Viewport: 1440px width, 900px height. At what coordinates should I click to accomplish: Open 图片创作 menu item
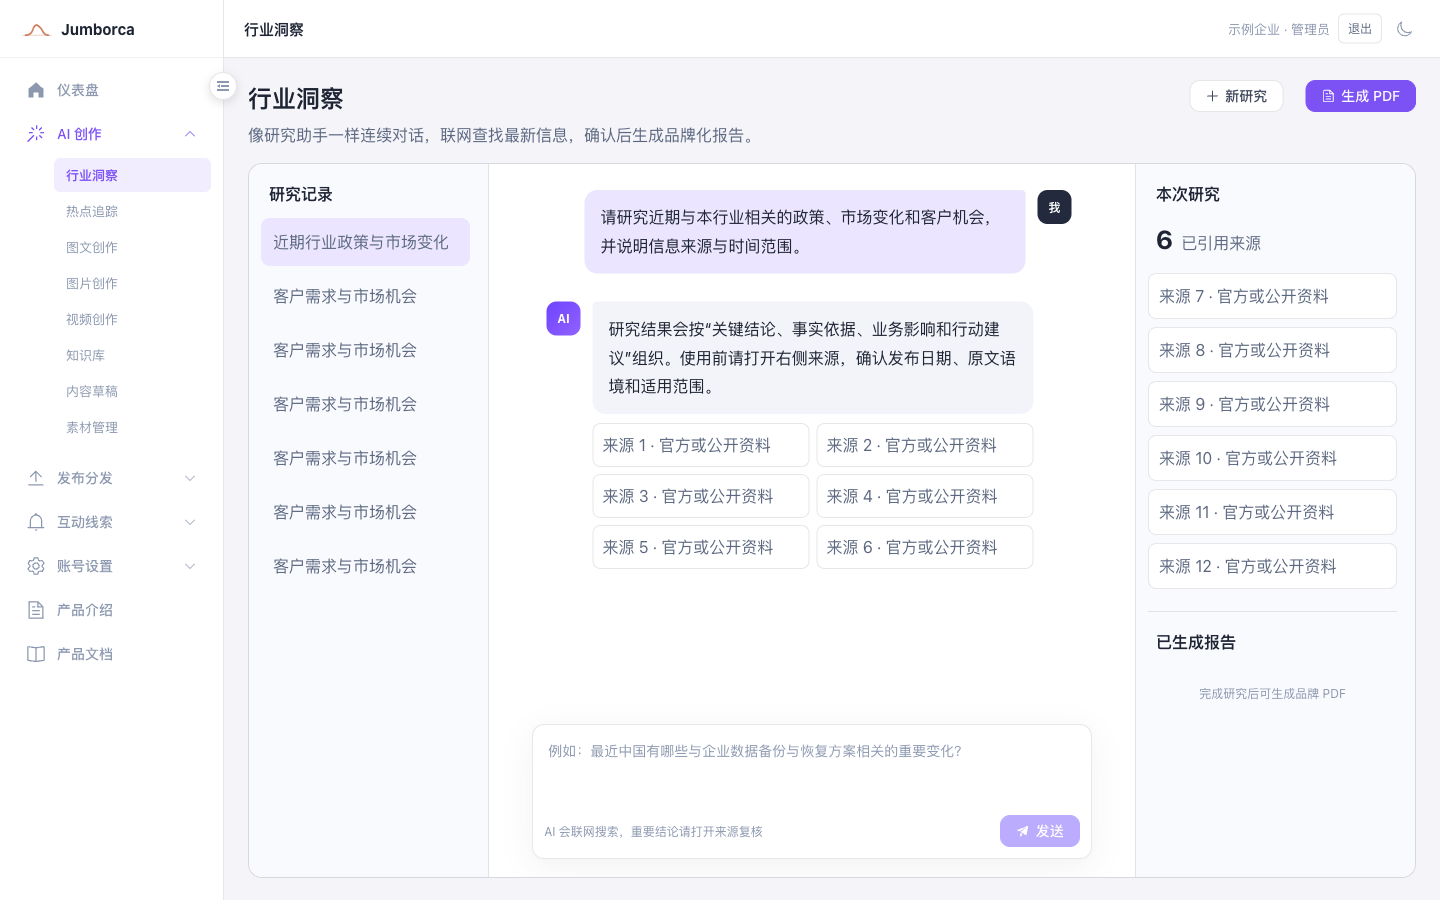(132, 283)
